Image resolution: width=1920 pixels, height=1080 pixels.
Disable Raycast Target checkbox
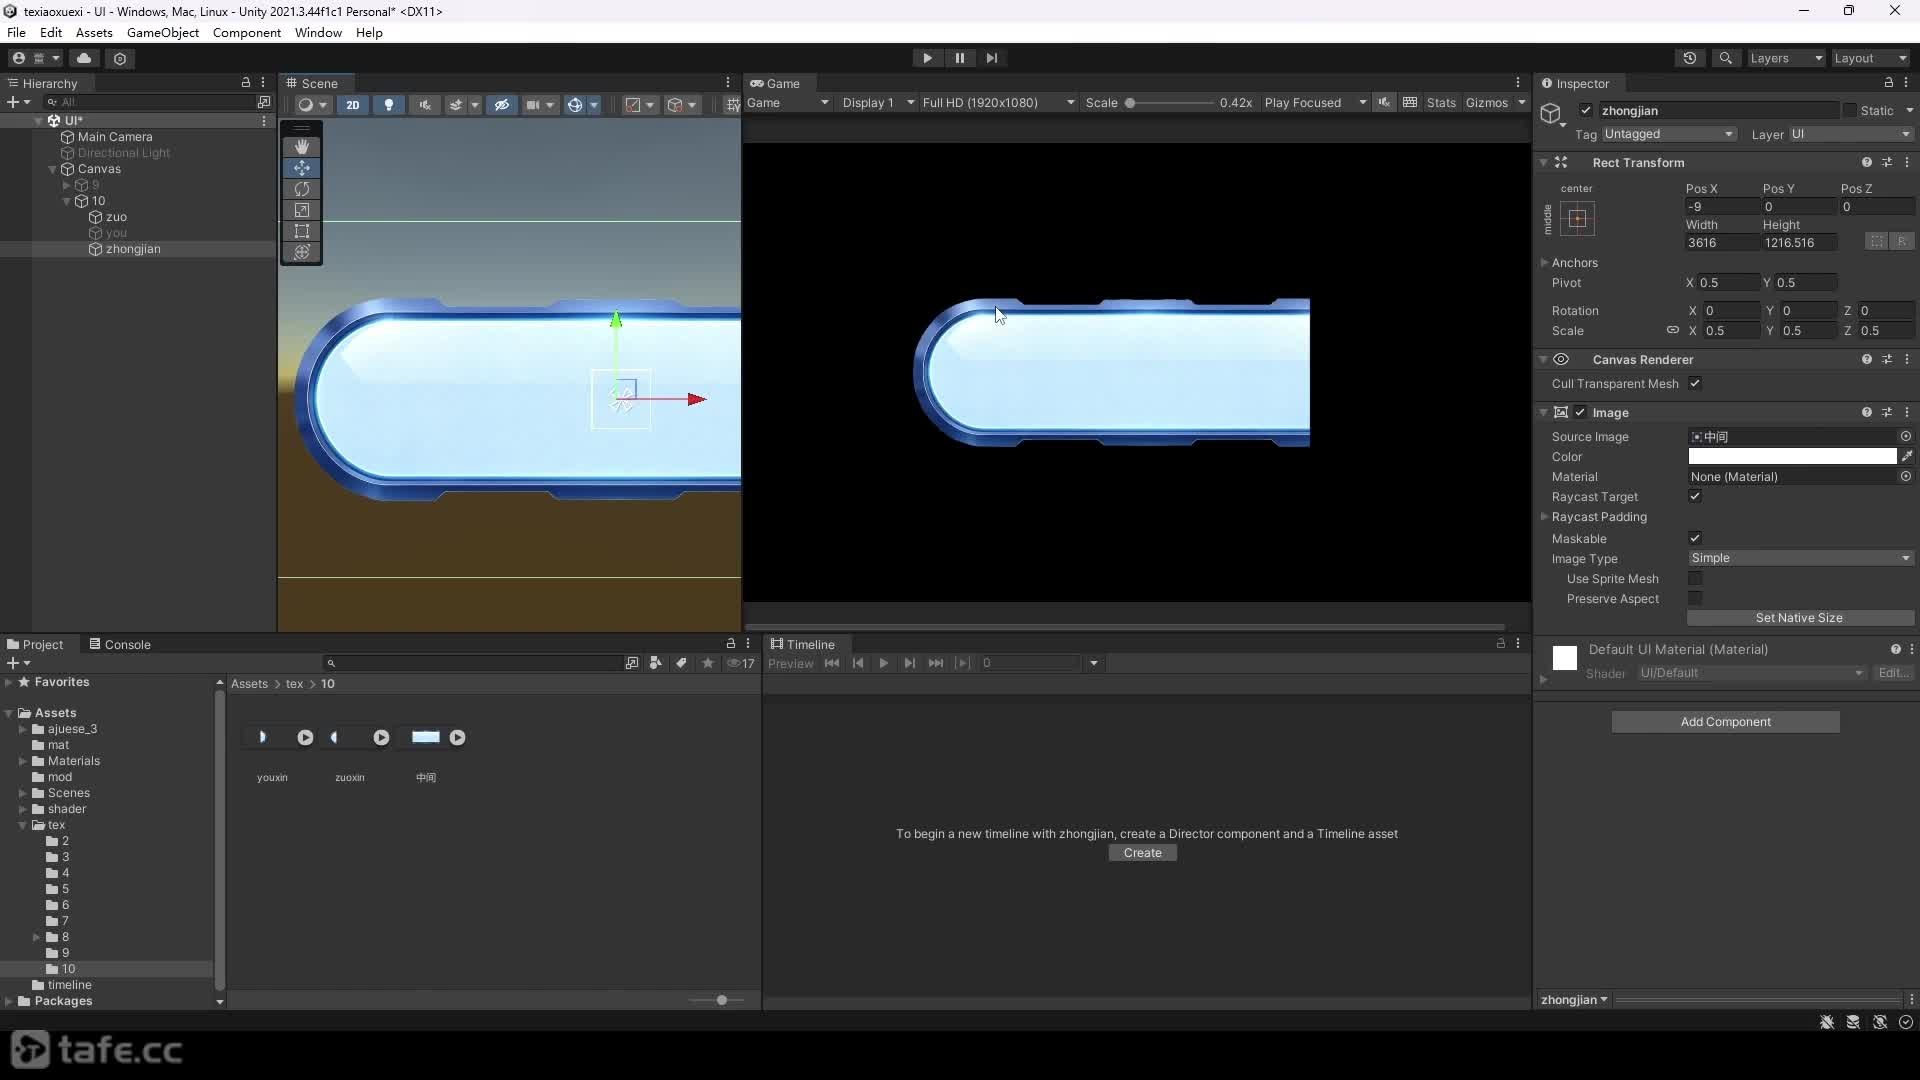pyautogui.click(x=1695, y=496)
